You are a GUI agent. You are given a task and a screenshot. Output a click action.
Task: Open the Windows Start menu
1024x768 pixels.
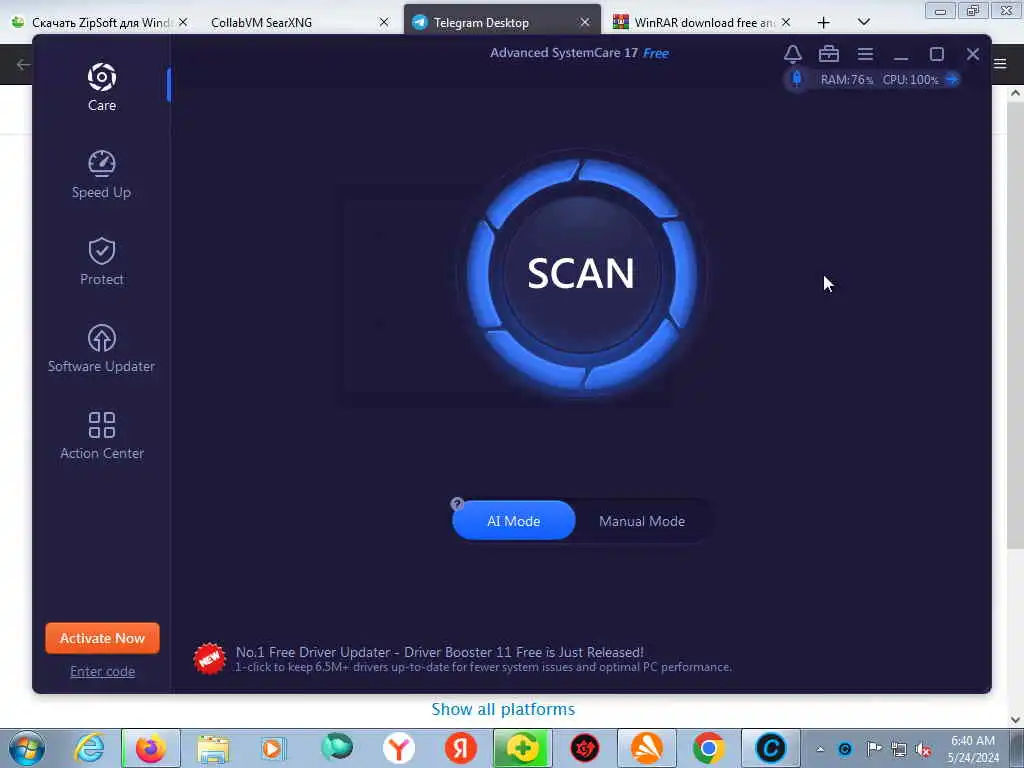point(27,748)
